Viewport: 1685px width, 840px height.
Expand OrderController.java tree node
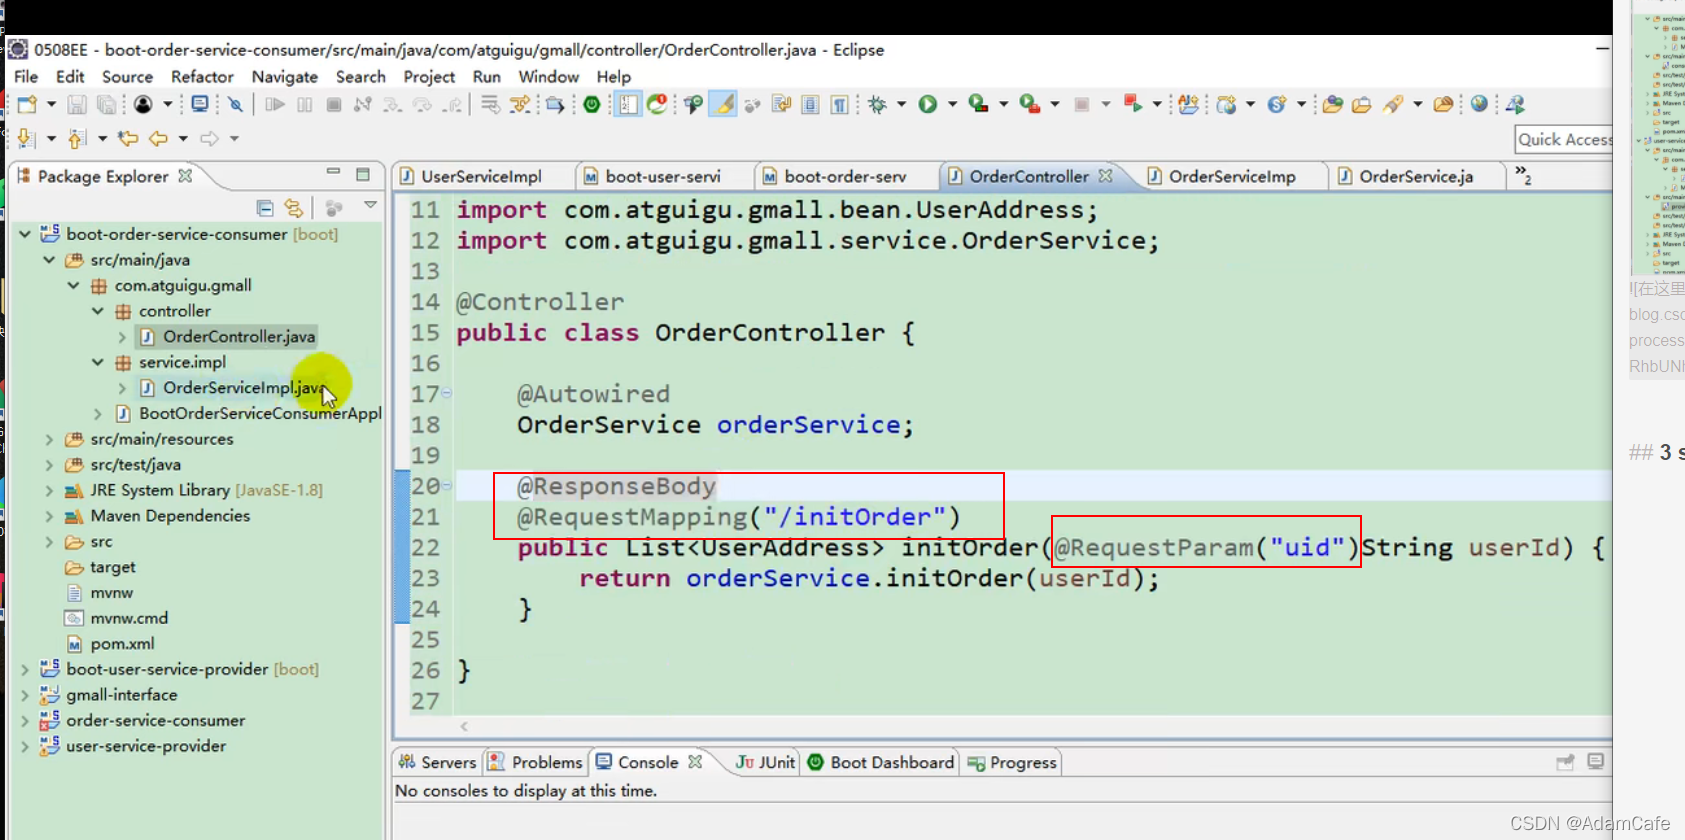pos(122,336)
